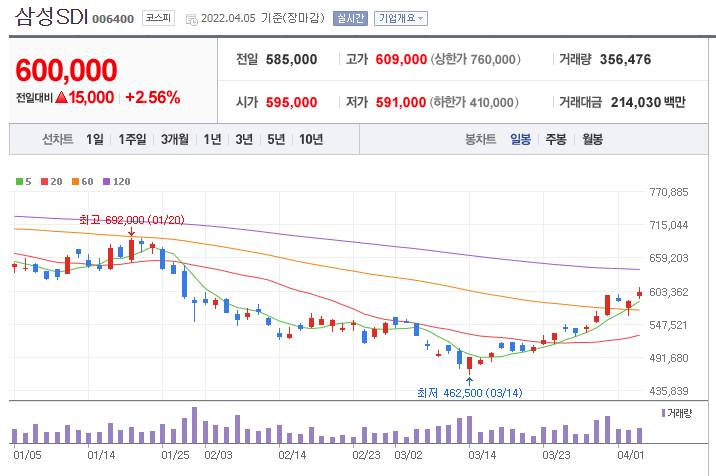This screenshot has width=716, height=476.
Task: Click the 770,885 price axis label
Action: (669, 192)
